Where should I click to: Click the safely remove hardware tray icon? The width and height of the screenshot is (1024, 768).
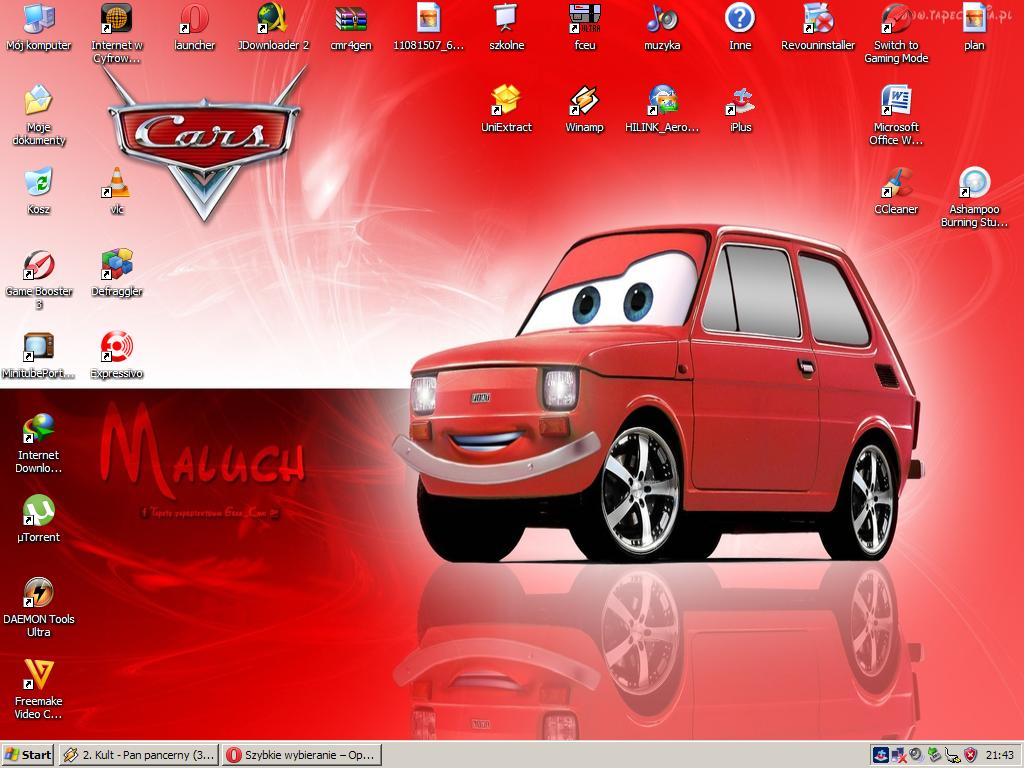click(935, 756)
